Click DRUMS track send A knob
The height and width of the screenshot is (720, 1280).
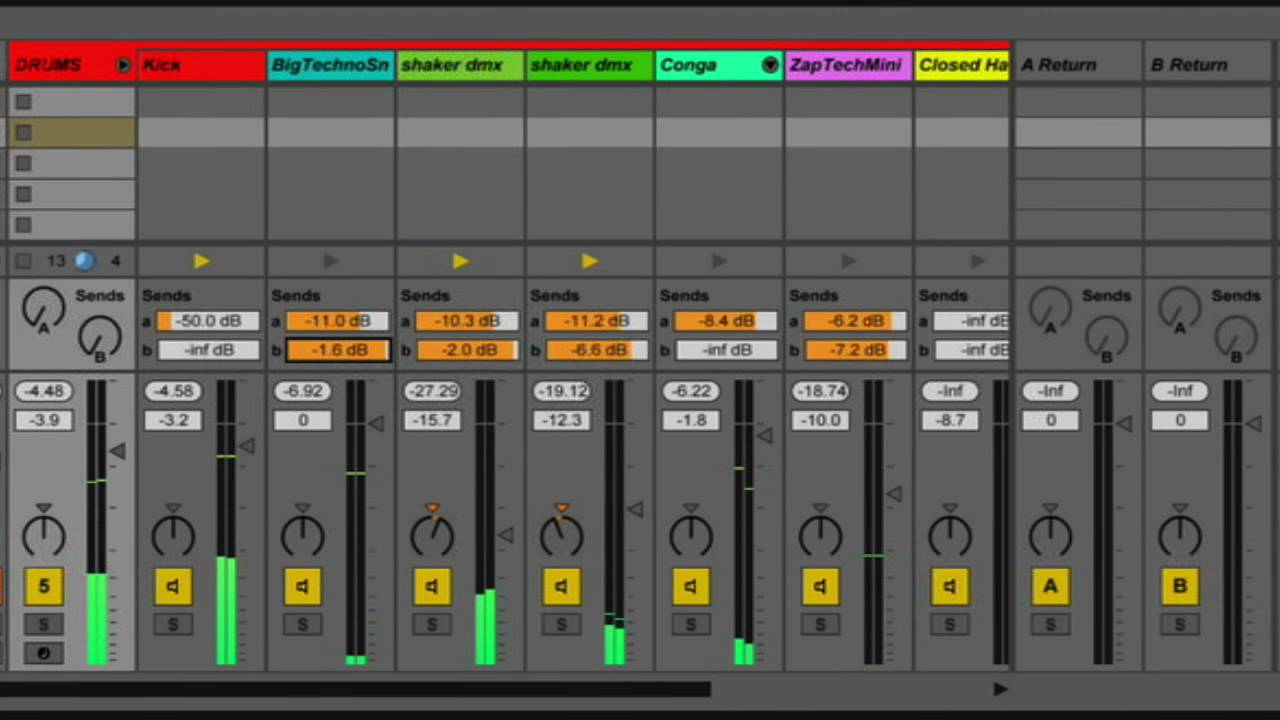click(43, 309)
